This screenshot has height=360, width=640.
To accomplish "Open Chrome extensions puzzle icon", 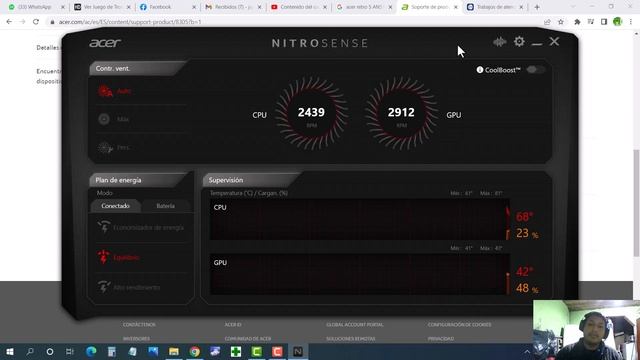I will [577, 22].
